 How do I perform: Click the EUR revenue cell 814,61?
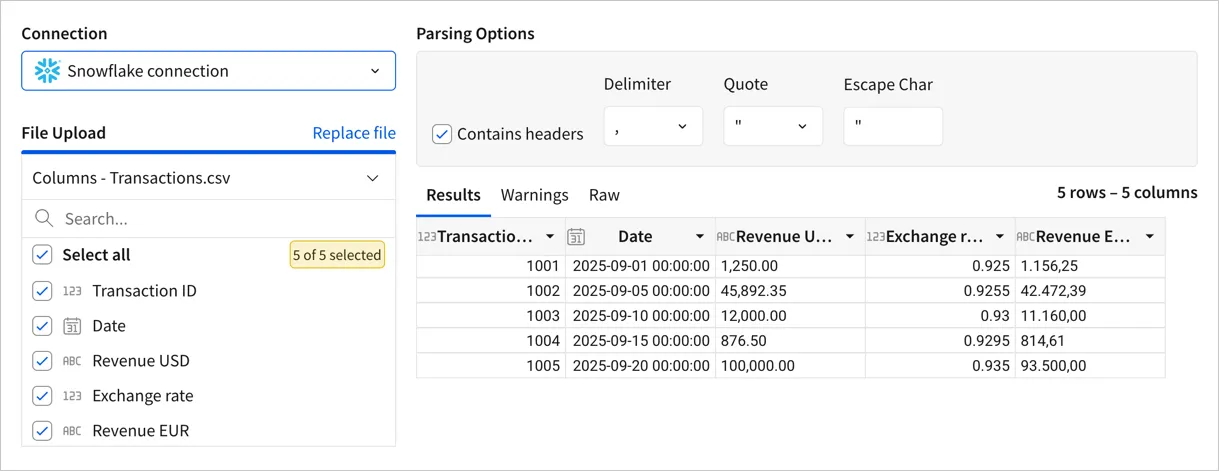[1090, 341]
